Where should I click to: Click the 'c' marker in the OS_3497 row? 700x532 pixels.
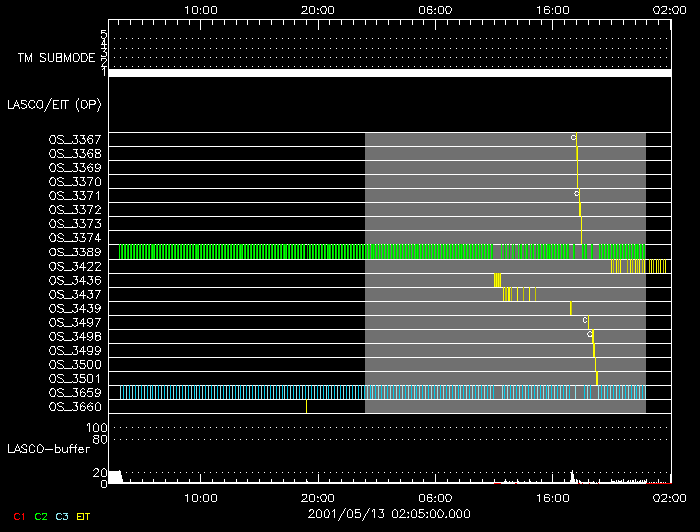585,320
